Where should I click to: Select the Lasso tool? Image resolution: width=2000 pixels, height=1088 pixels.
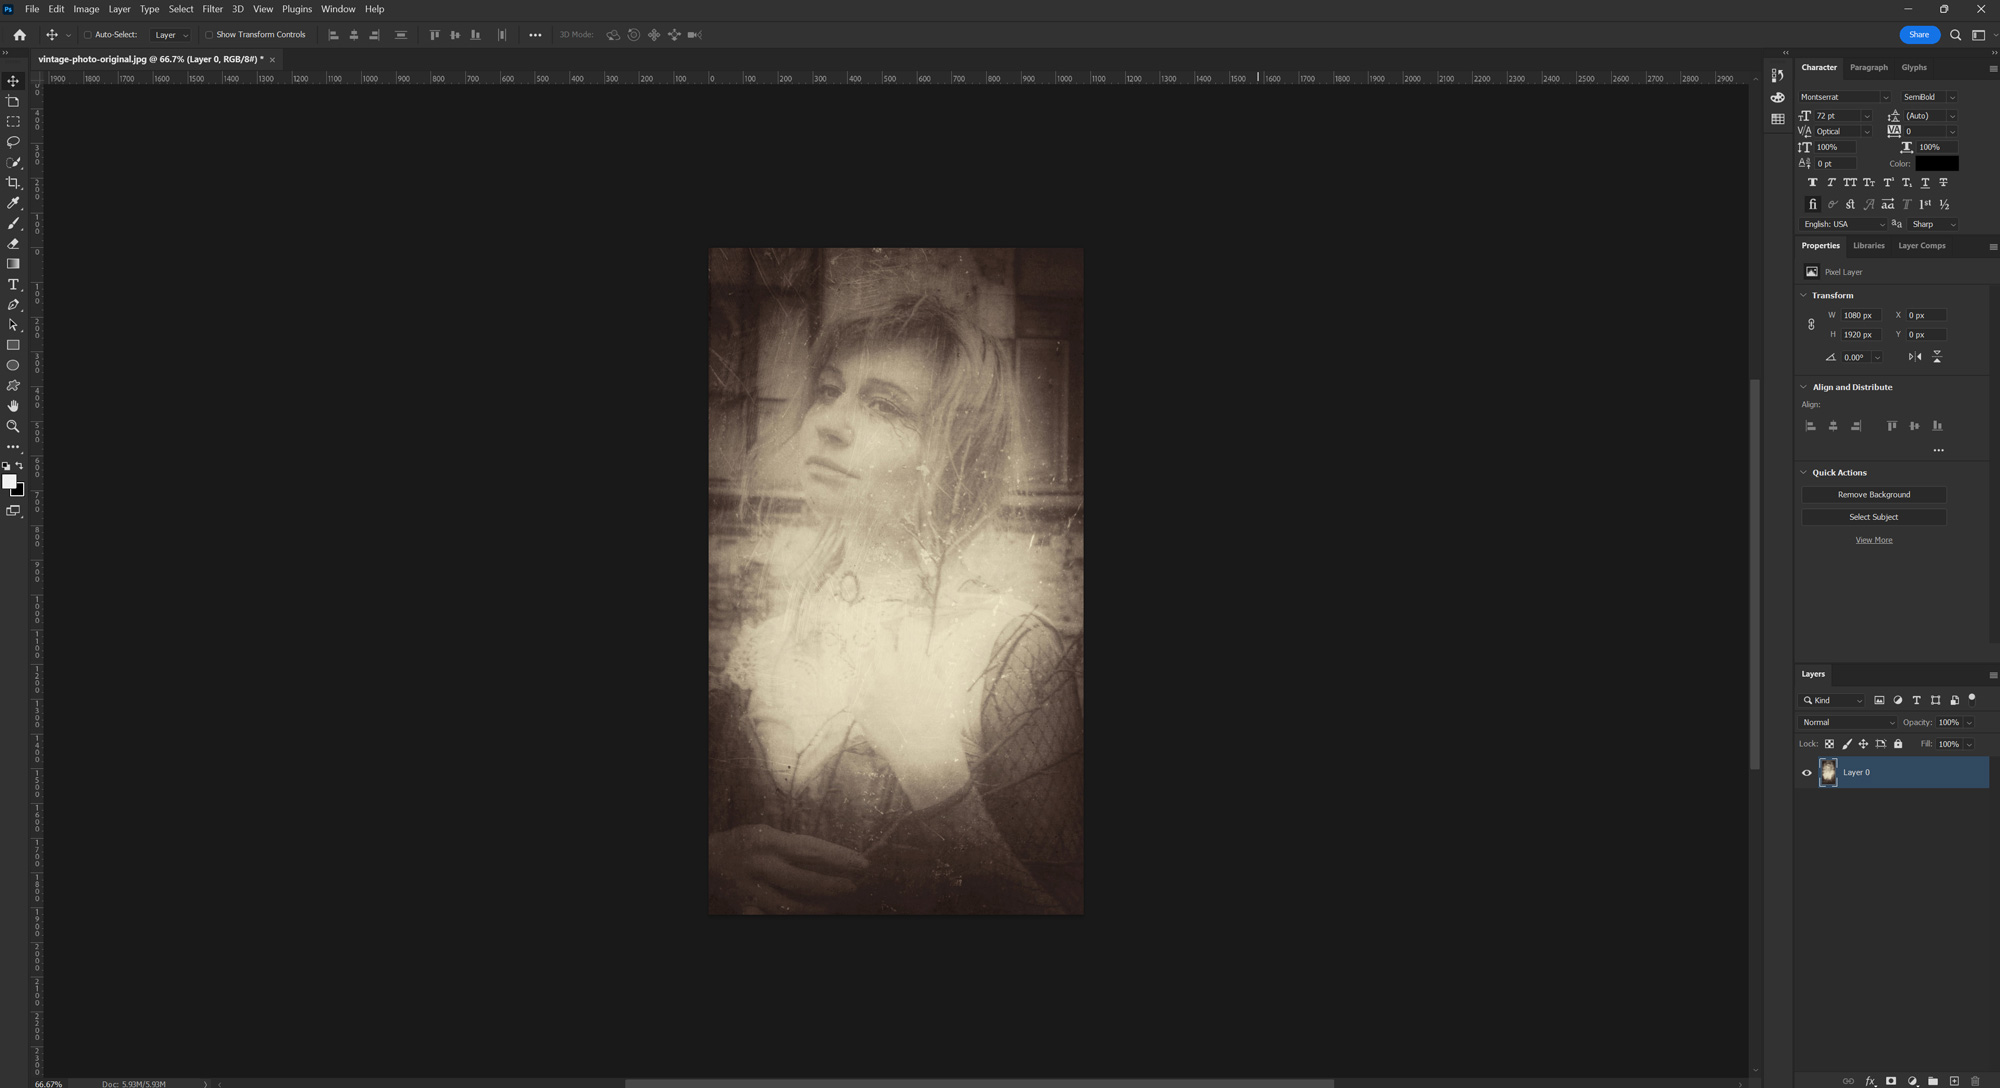[13, 142]
